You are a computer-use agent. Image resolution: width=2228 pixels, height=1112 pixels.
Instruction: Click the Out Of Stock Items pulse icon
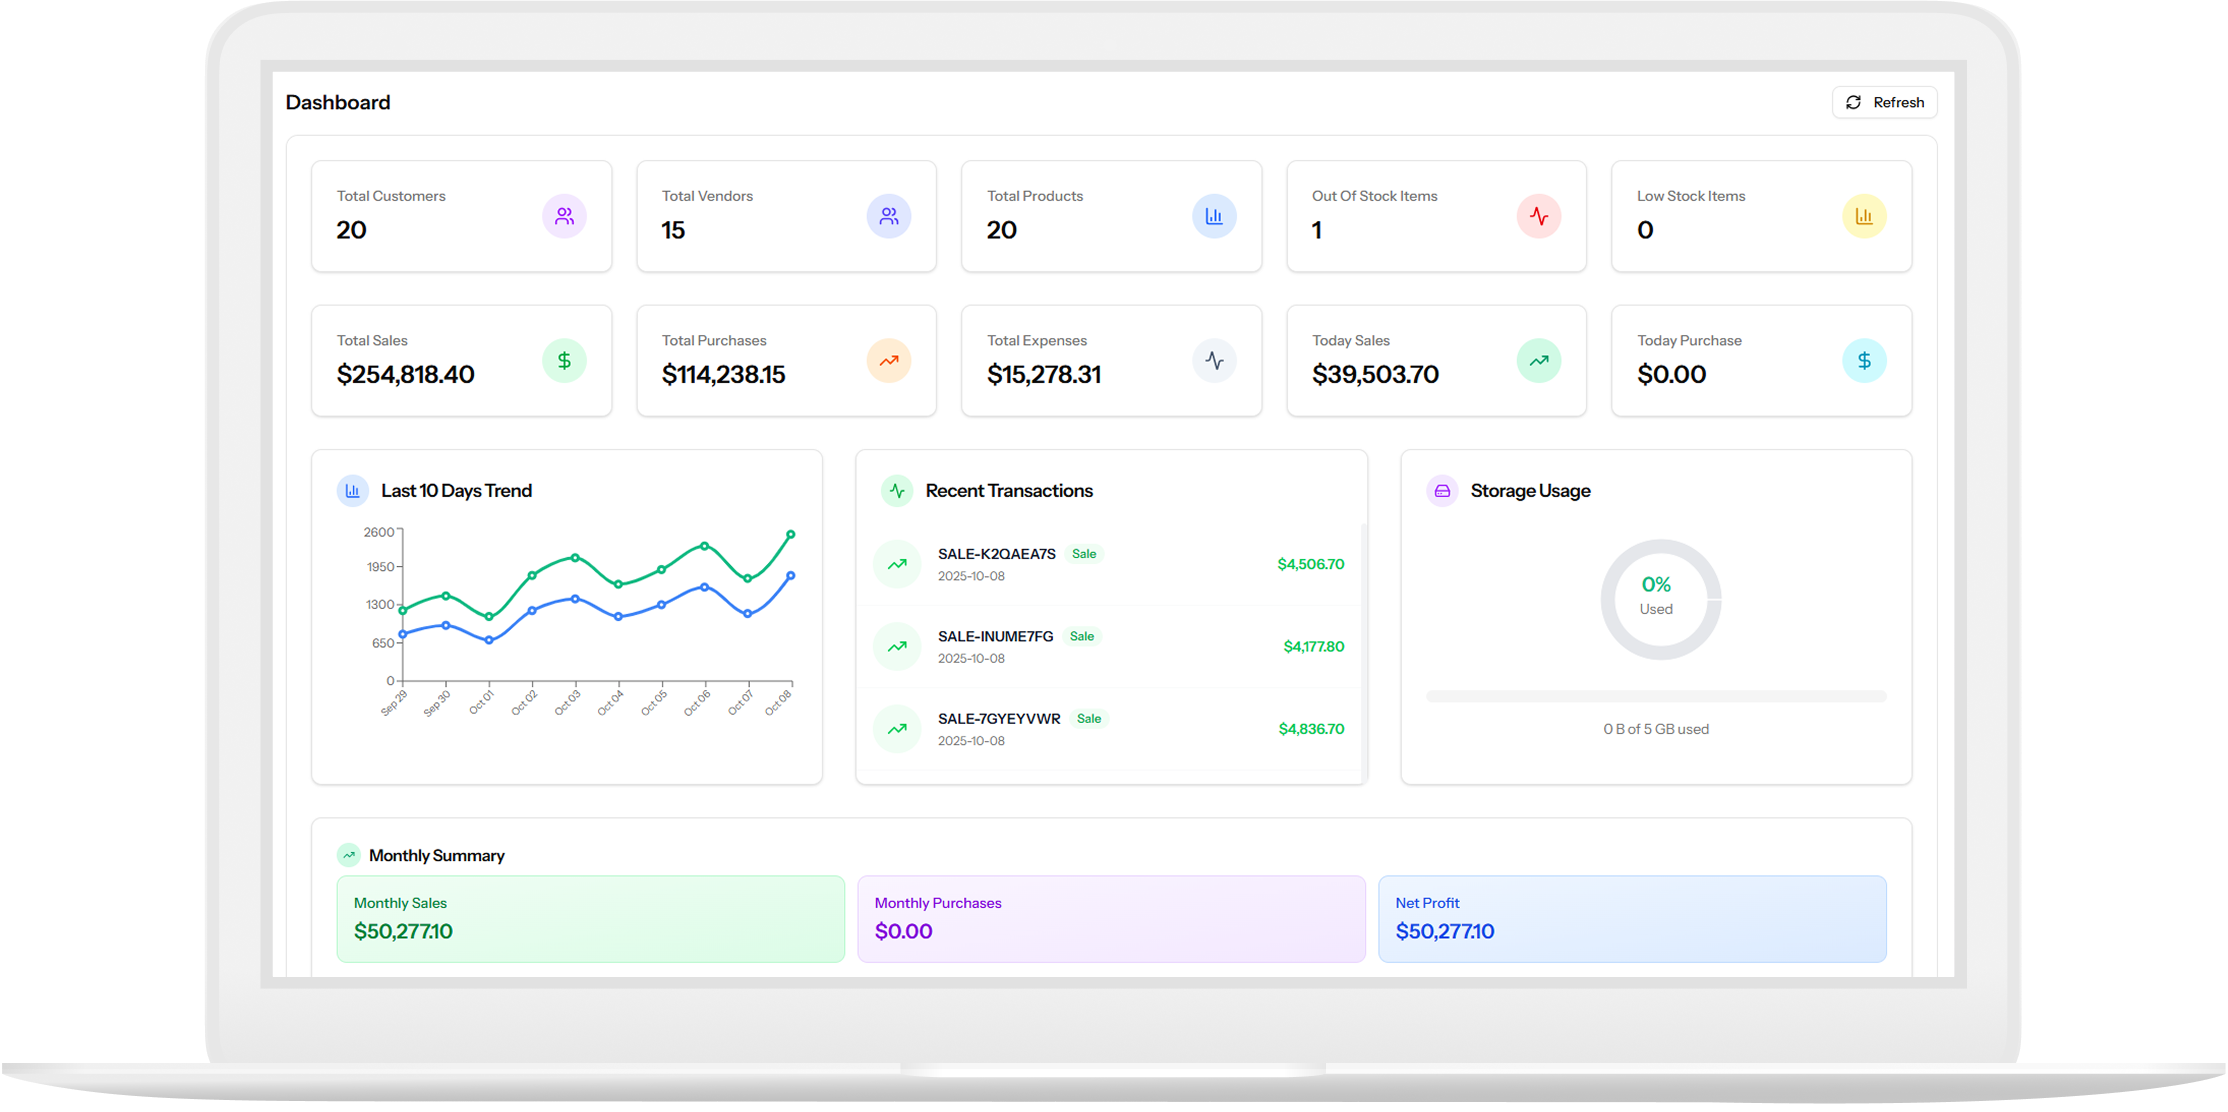tap(1539, 216)
